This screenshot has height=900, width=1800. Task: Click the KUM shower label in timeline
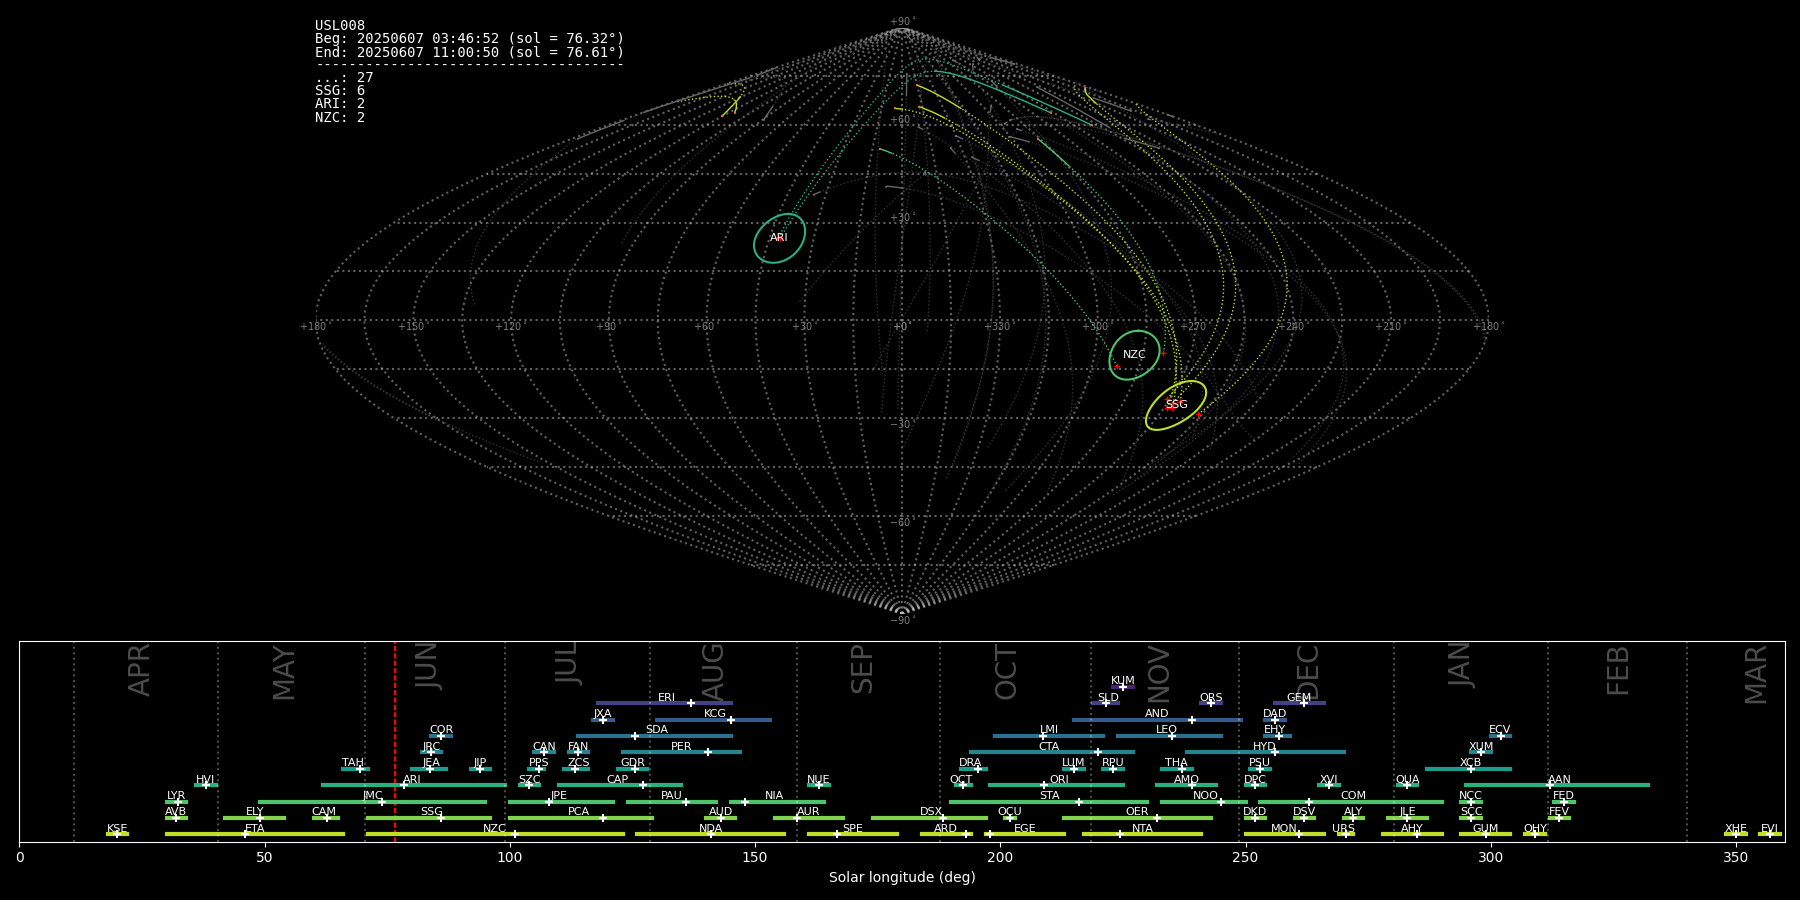(x=1122, y=681)
